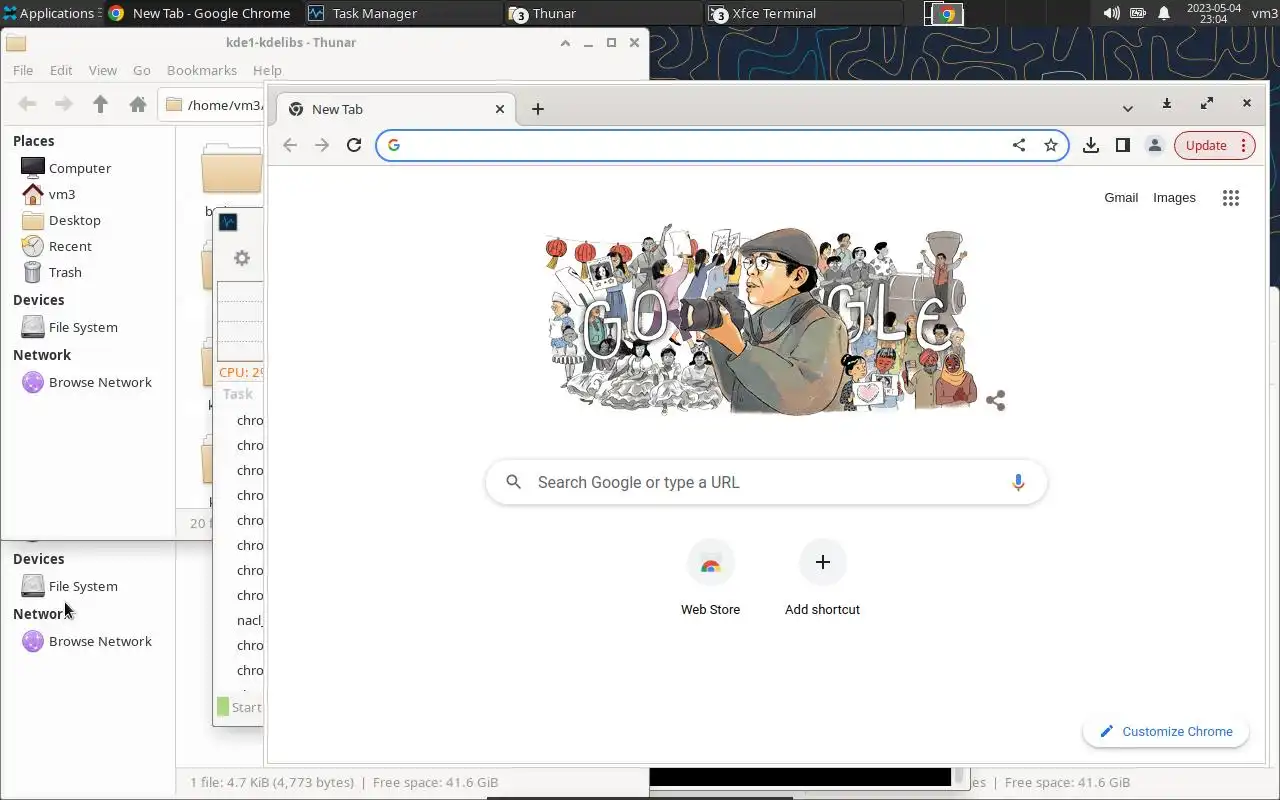
Task: Open Web Store shortcut
Action: [710, 580]
